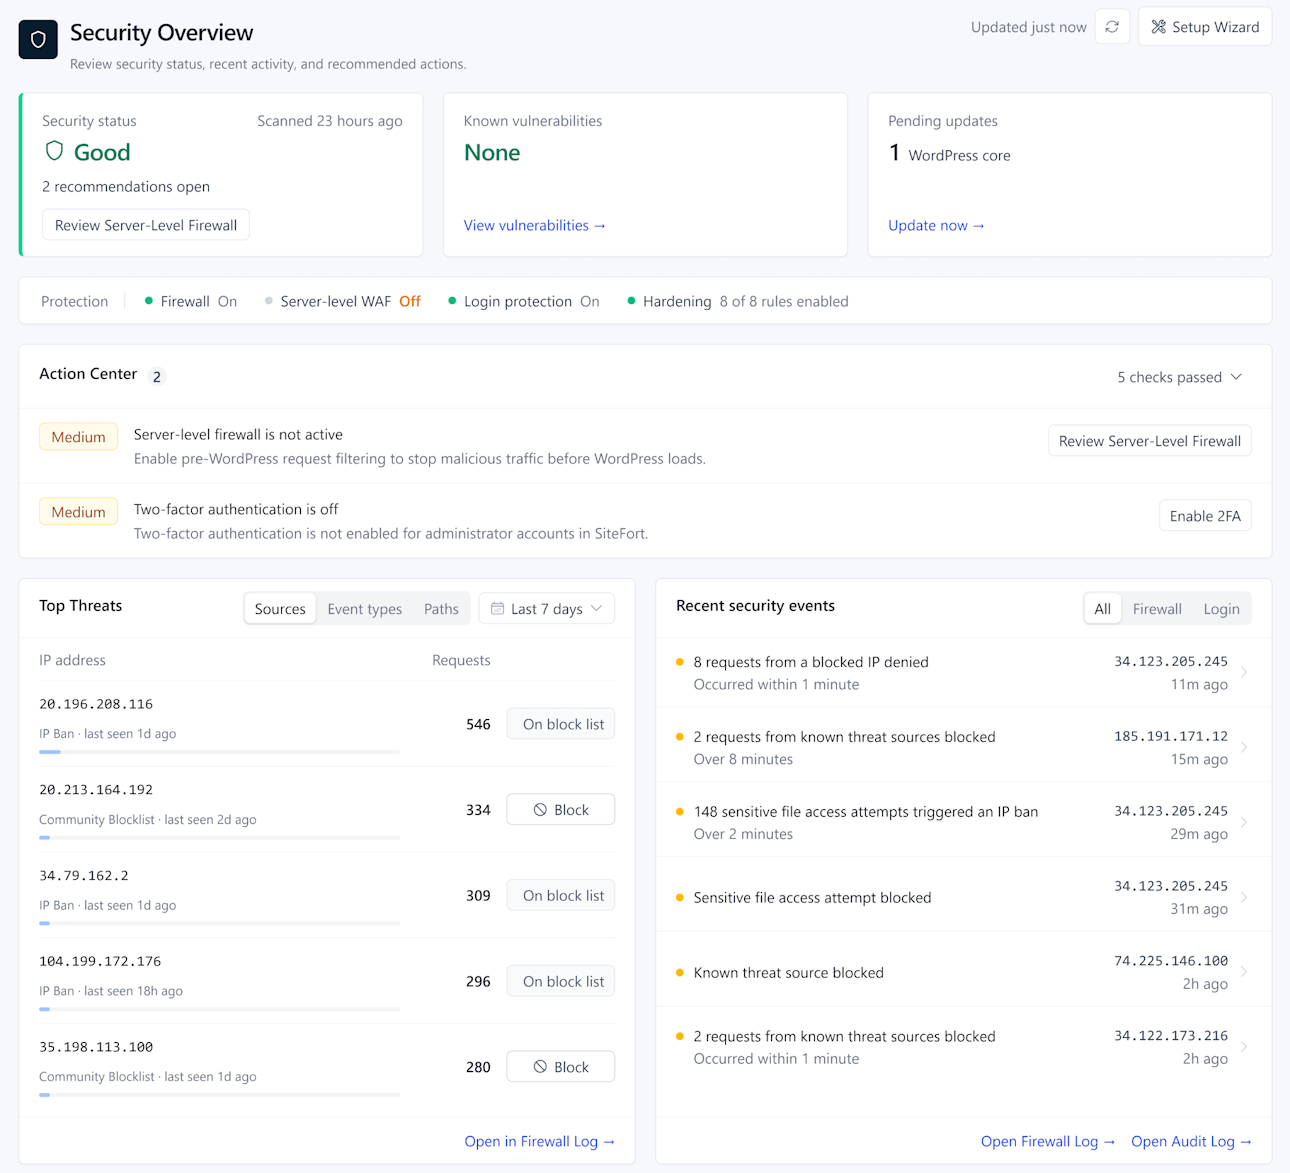Click request bar for 35.198.113.100
This screenshot has height=1173, width=1290.
219,1095
